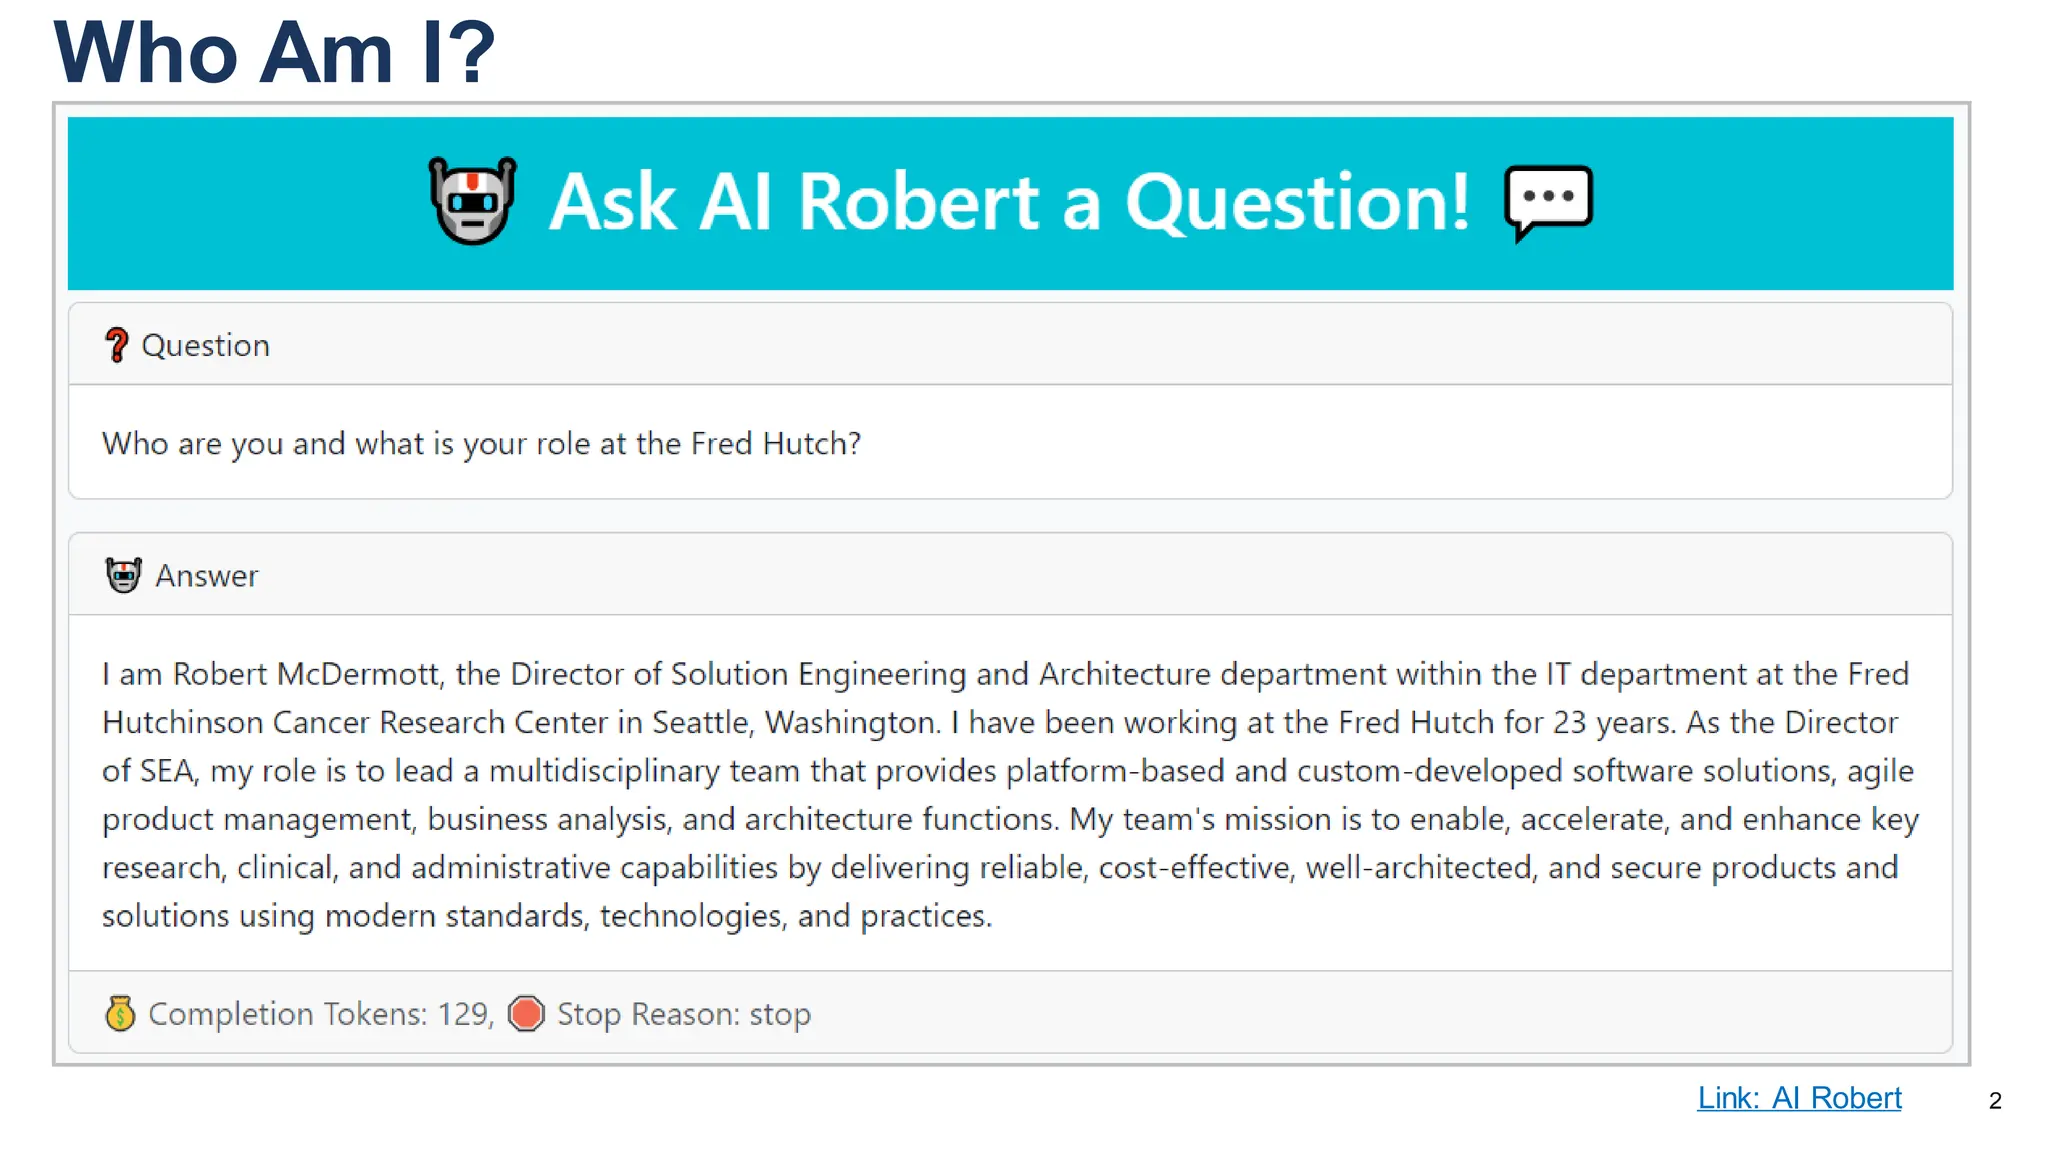This screenshot has width=2048, height=1152.
Task: Select the "Question" panel label
Action: tap(205, 345)
